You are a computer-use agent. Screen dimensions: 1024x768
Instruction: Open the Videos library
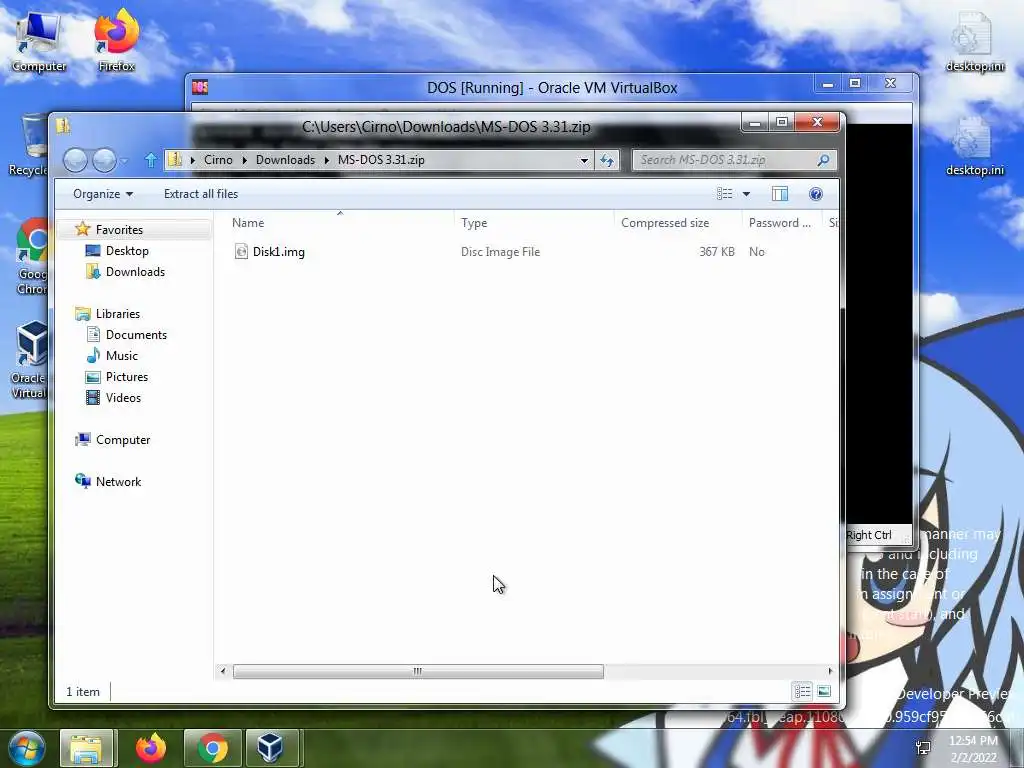[123, 398]
